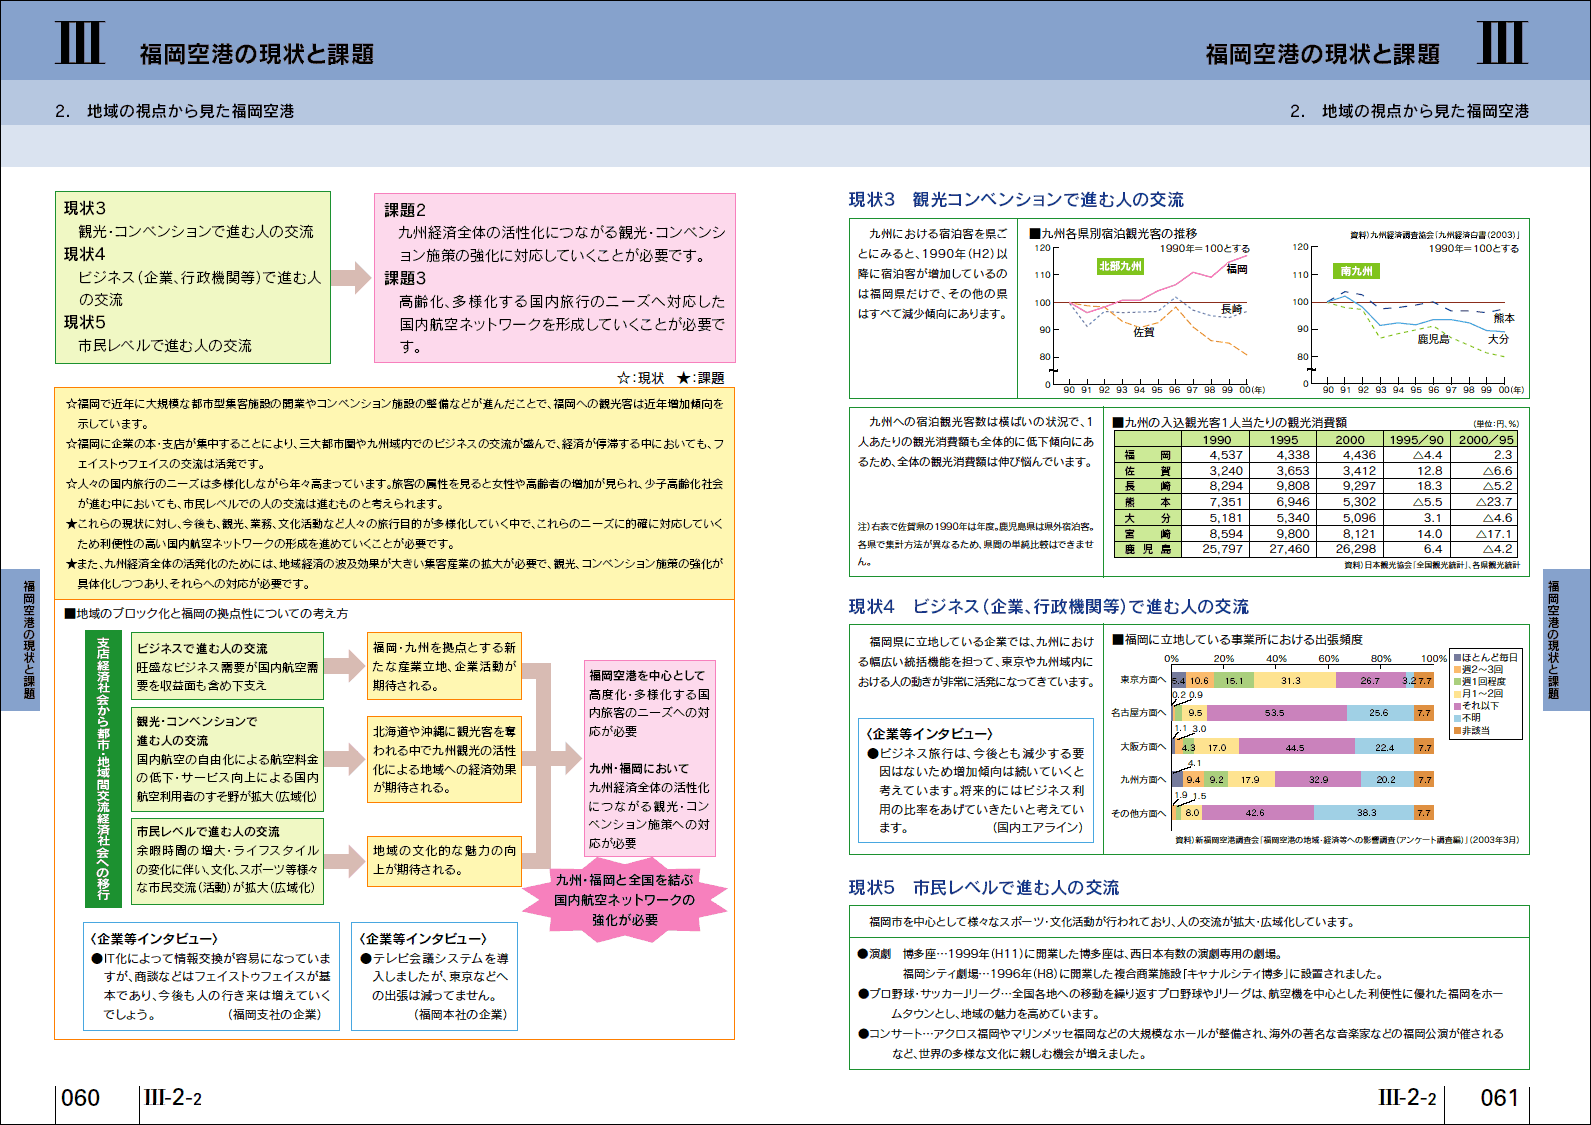1591x1125 pixels.
Task: Click the page number 061
Action: 1499,1098
